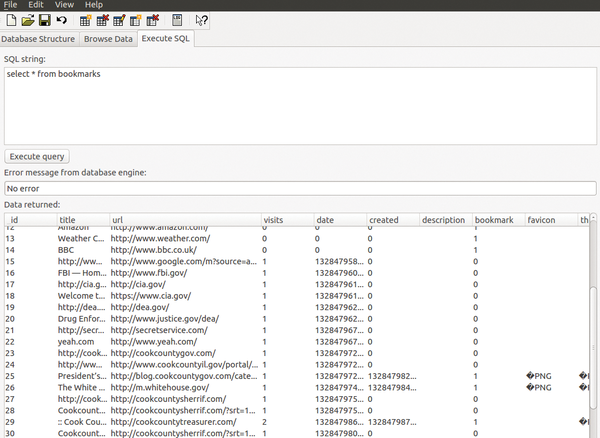This screenshot has width=600, height=438.
Task: Switch to the Browse Data tab
Action: (108, 39)
